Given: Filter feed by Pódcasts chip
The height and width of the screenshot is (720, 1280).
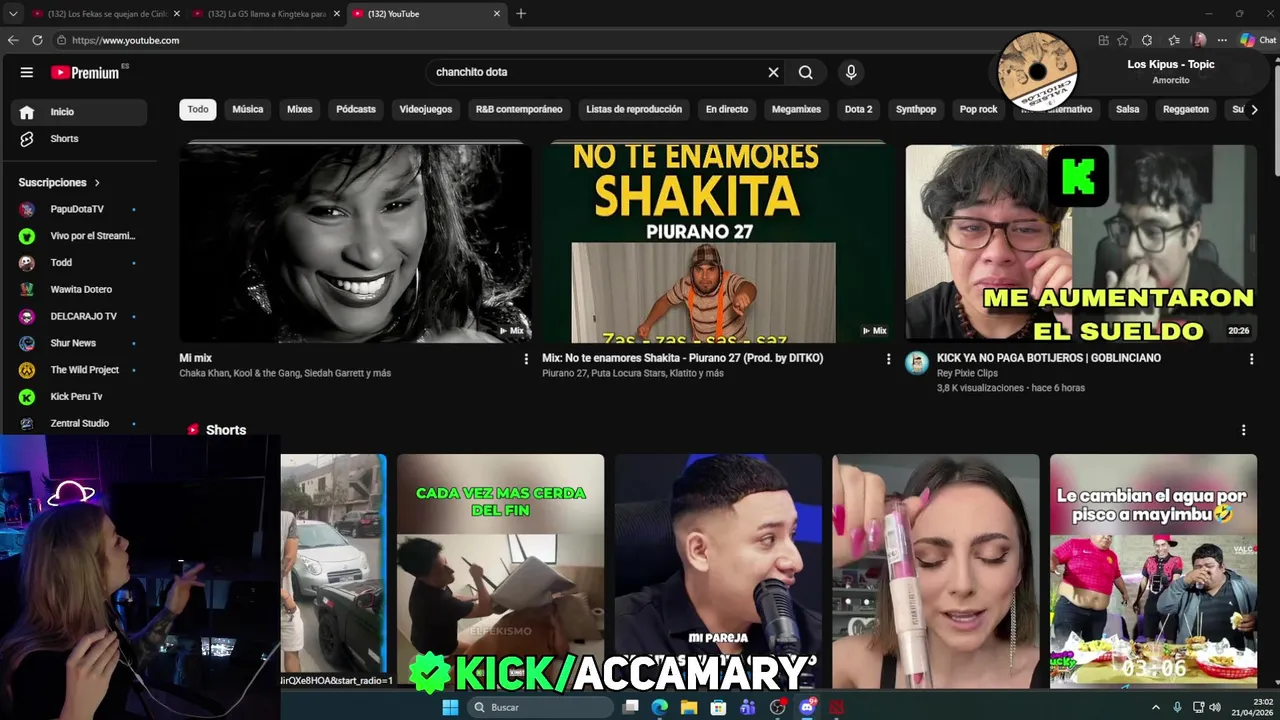Looking at the screenshot, I should tap(356, 109).
